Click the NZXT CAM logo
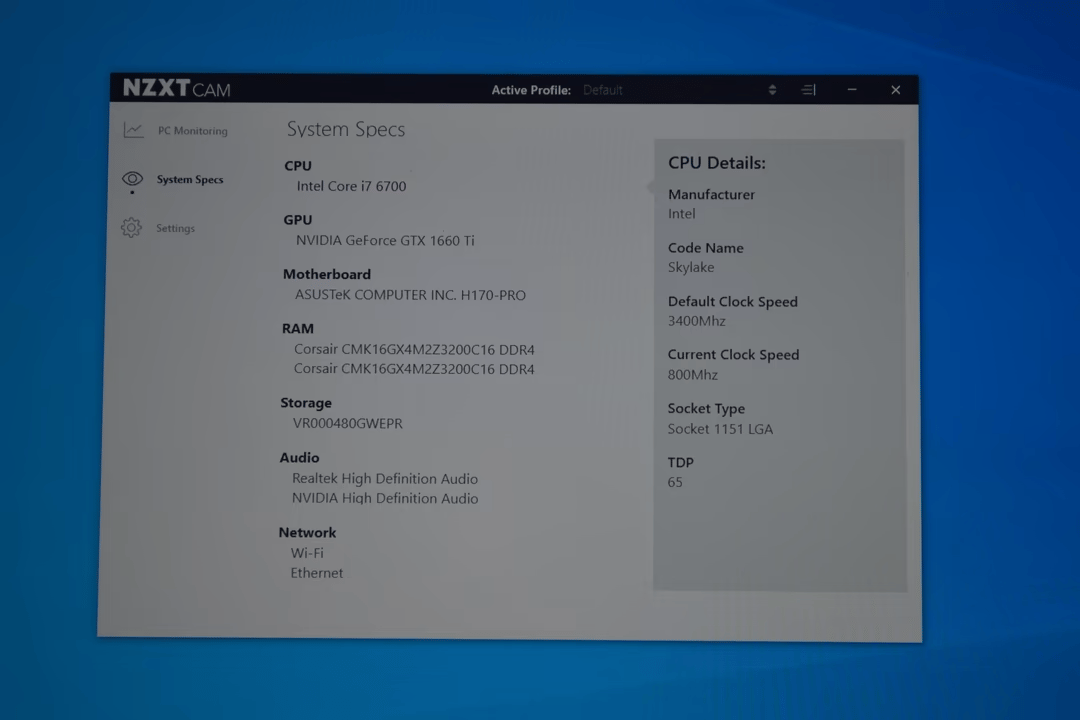 coord(177,88)
